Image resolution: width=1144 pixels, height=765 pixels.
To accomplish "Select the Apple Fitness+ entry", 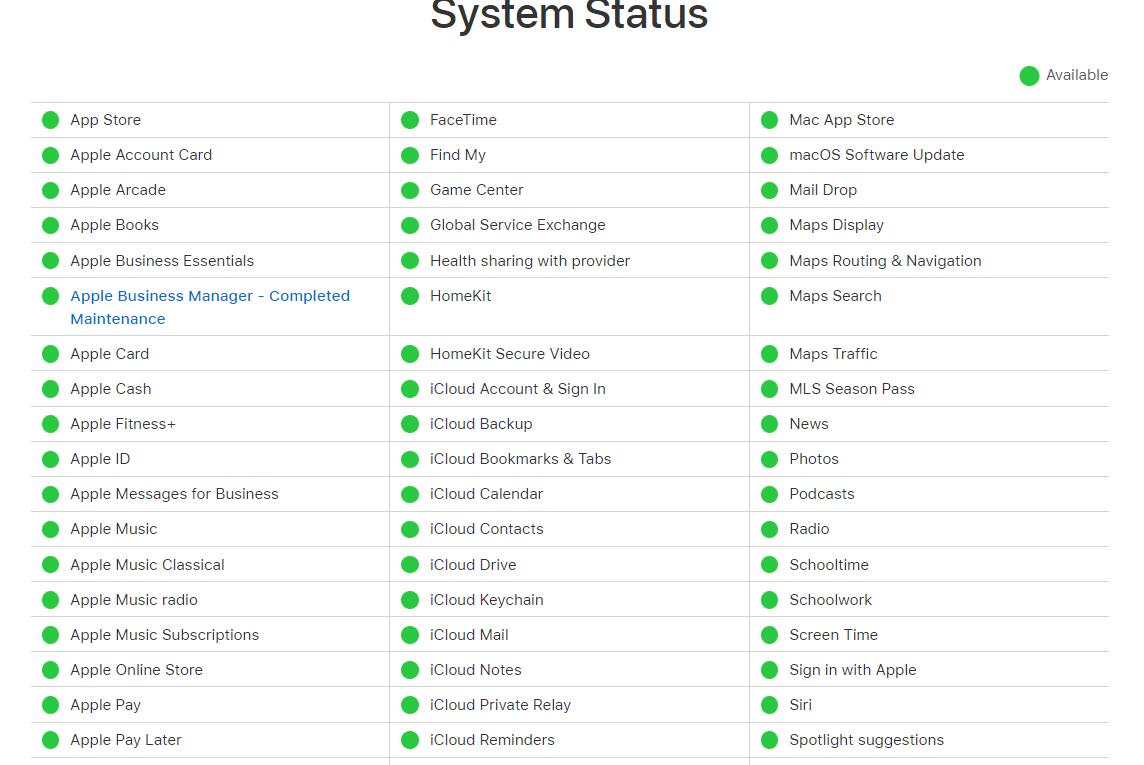I will click(x=123, y=424).
